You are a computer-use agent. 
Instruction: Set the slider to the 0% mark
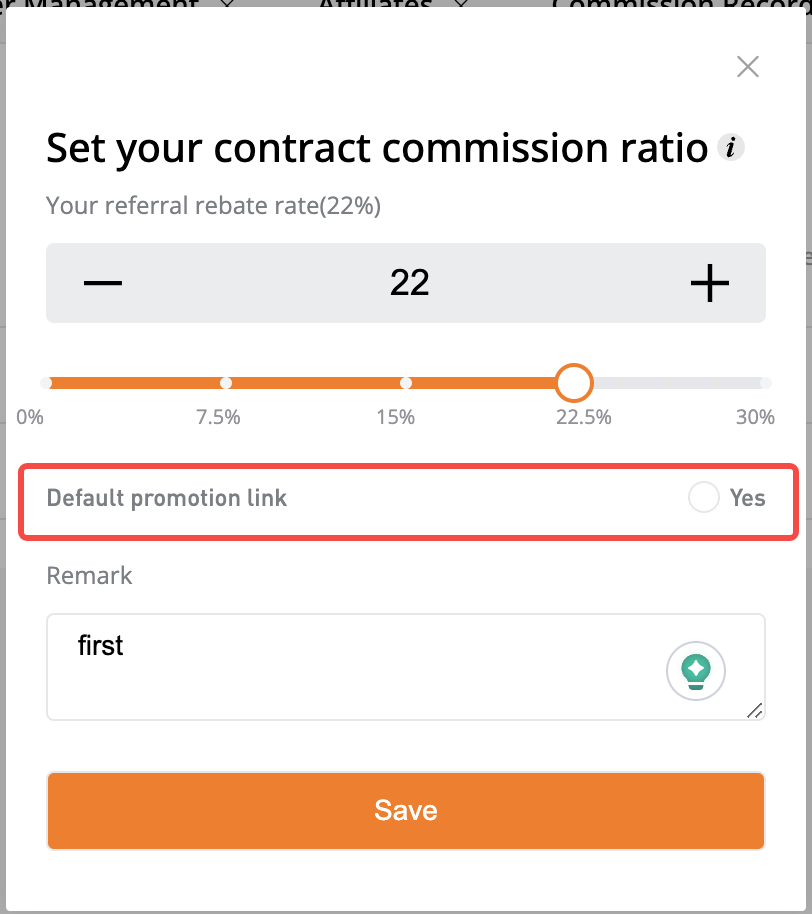coord(46,383)
